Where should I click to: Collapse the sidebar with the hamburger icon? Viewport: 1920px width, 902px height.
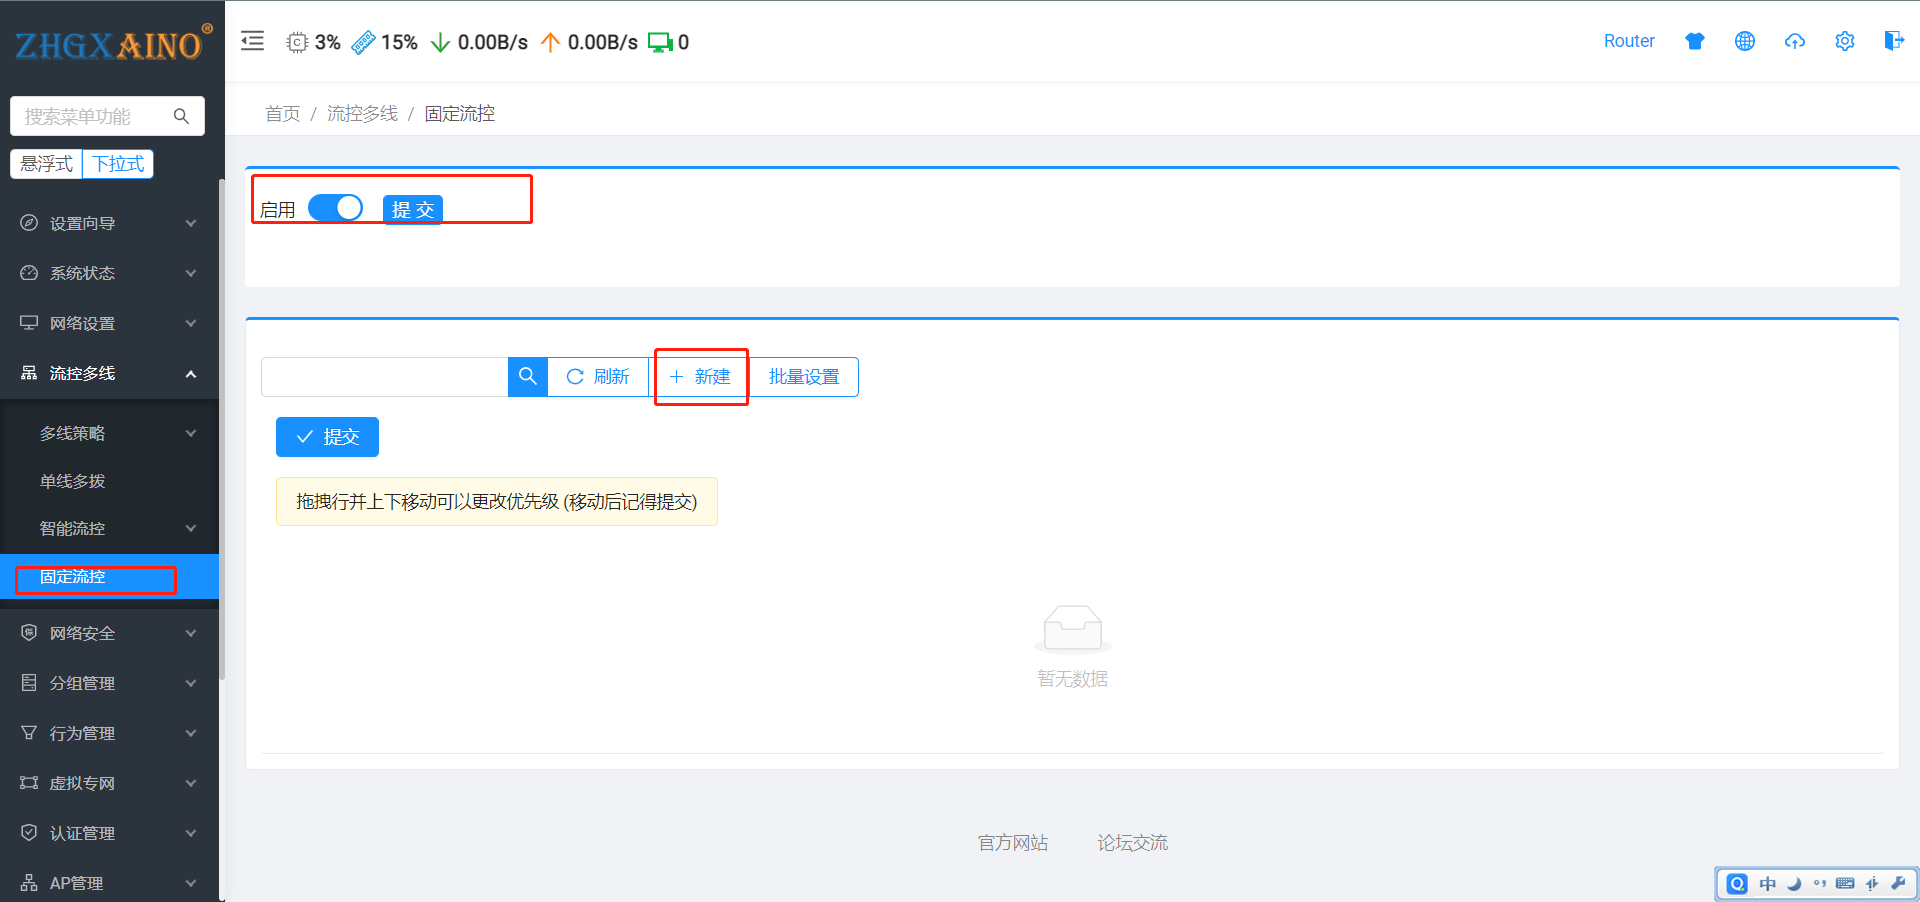253,41
